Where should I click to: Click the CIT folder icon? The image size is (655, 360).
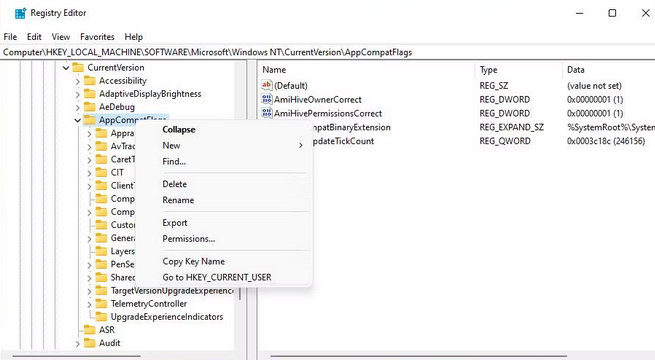click(101, 172)
